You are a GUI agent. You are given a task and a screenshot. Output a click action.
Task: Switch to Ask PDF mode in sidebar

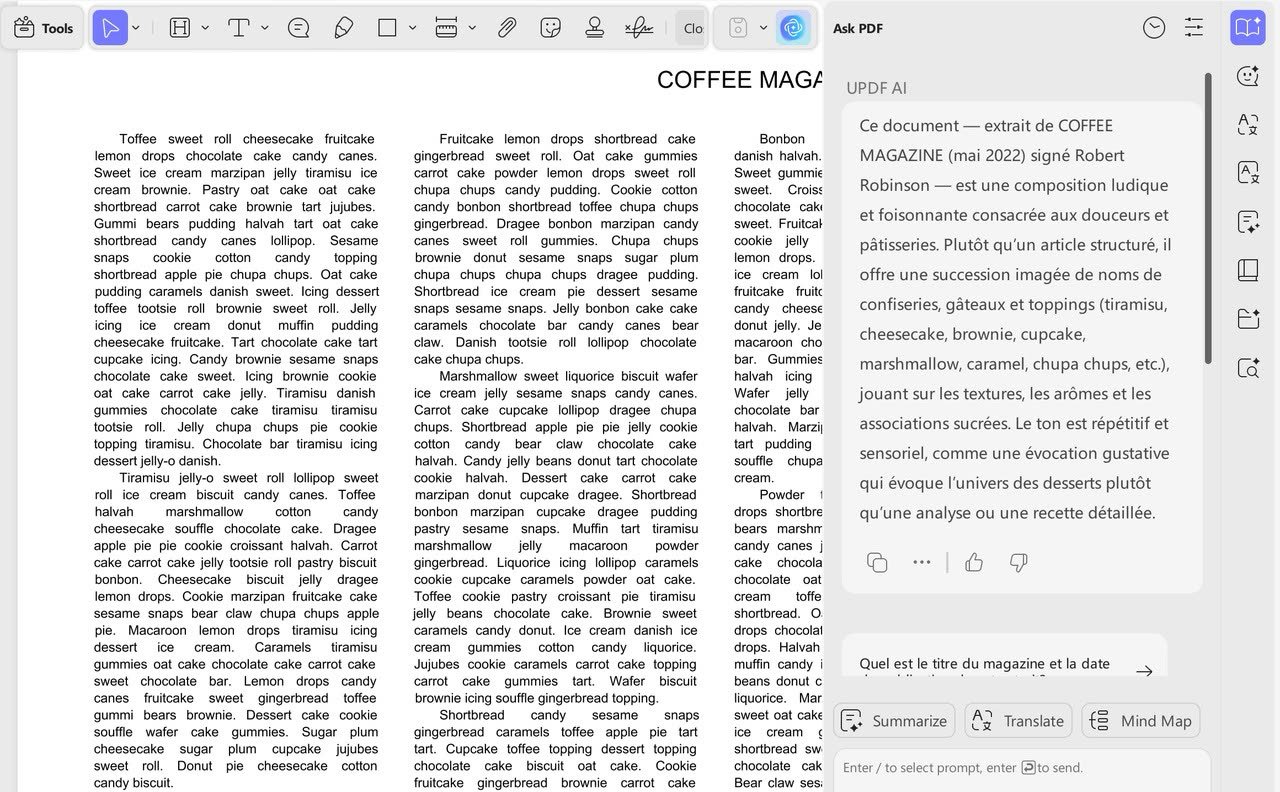[1248, 28]
